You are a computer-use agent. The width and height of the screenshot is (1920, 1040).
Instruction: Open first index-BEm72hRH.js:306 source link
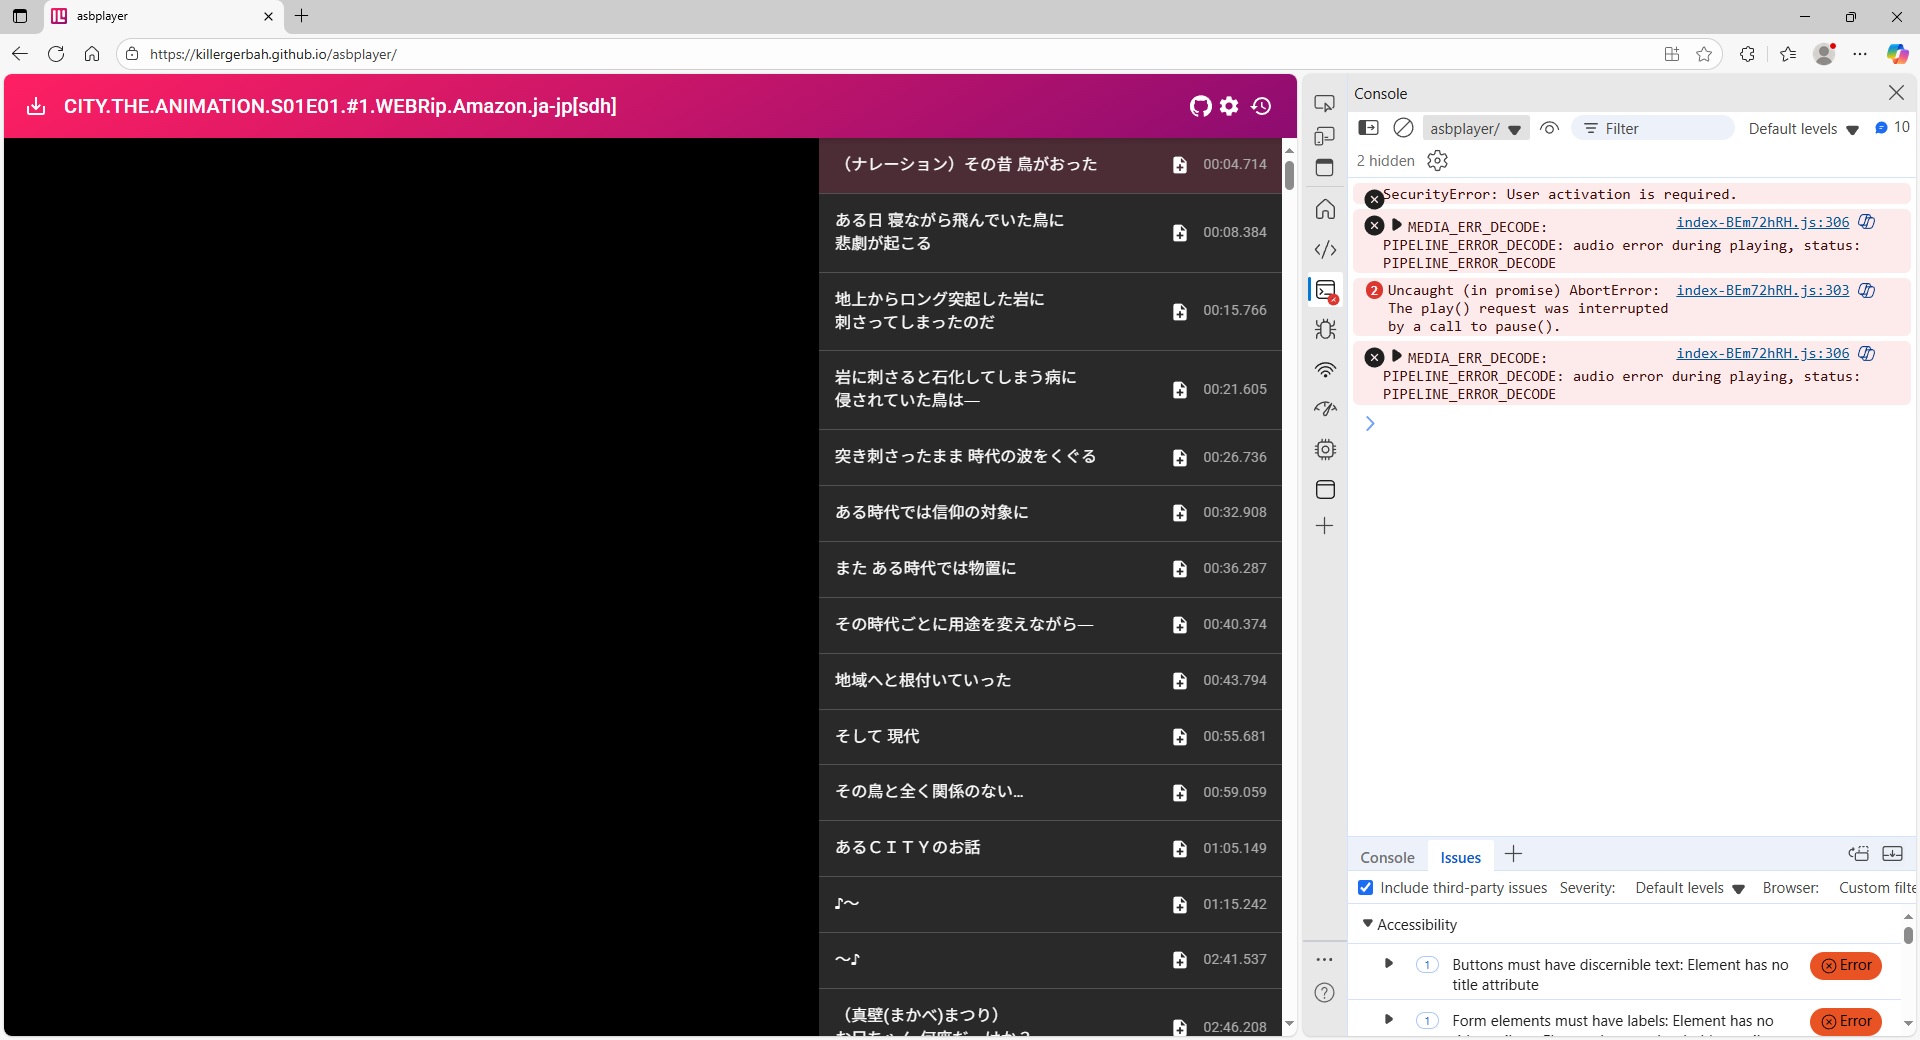1762,222
